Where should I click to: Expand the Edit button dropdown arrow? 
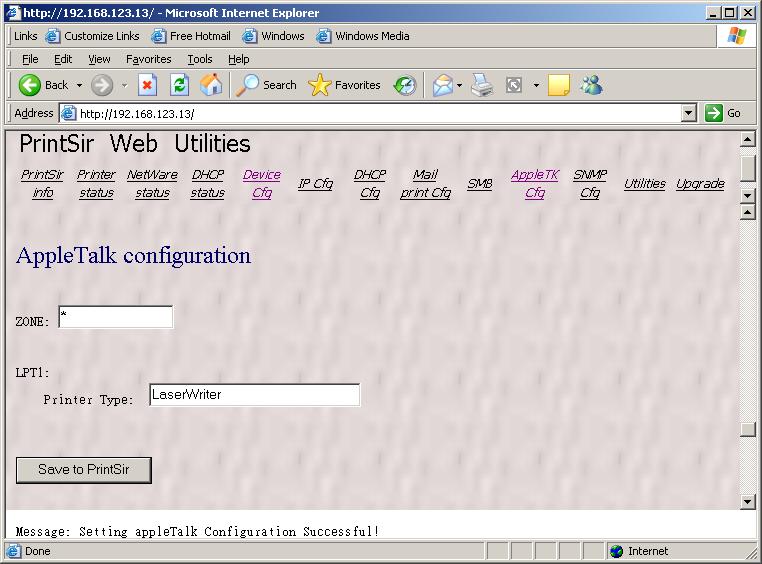click(x=536, y=85)
